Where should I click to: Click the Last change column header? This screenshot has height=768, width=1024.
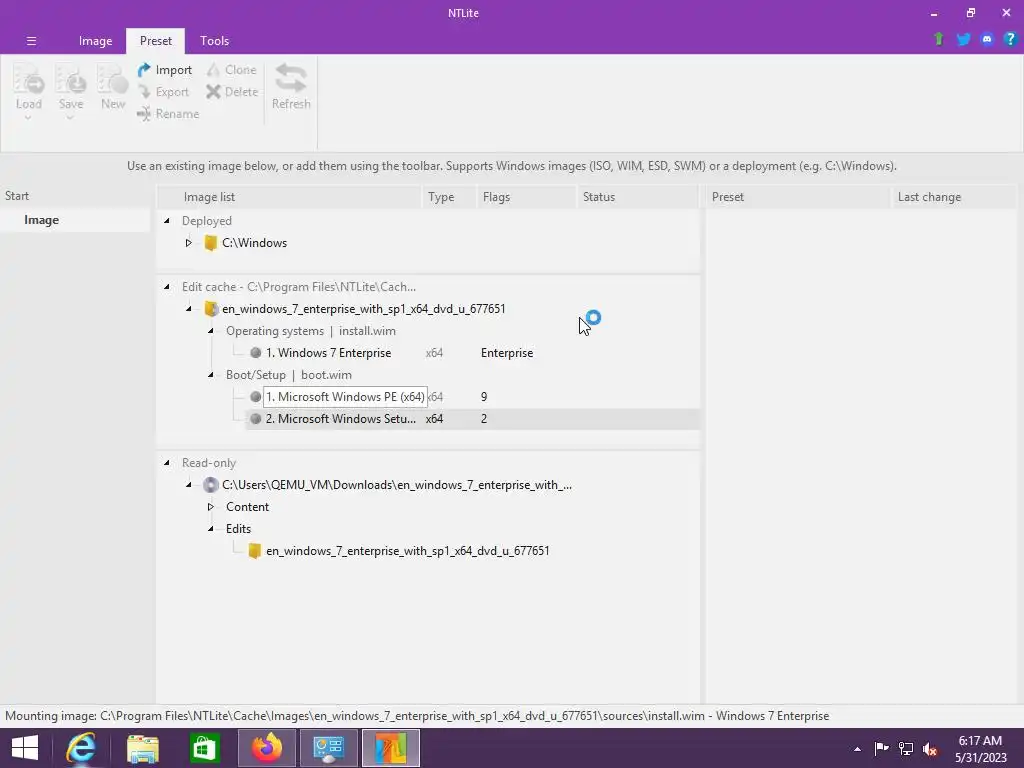point(953,197)
